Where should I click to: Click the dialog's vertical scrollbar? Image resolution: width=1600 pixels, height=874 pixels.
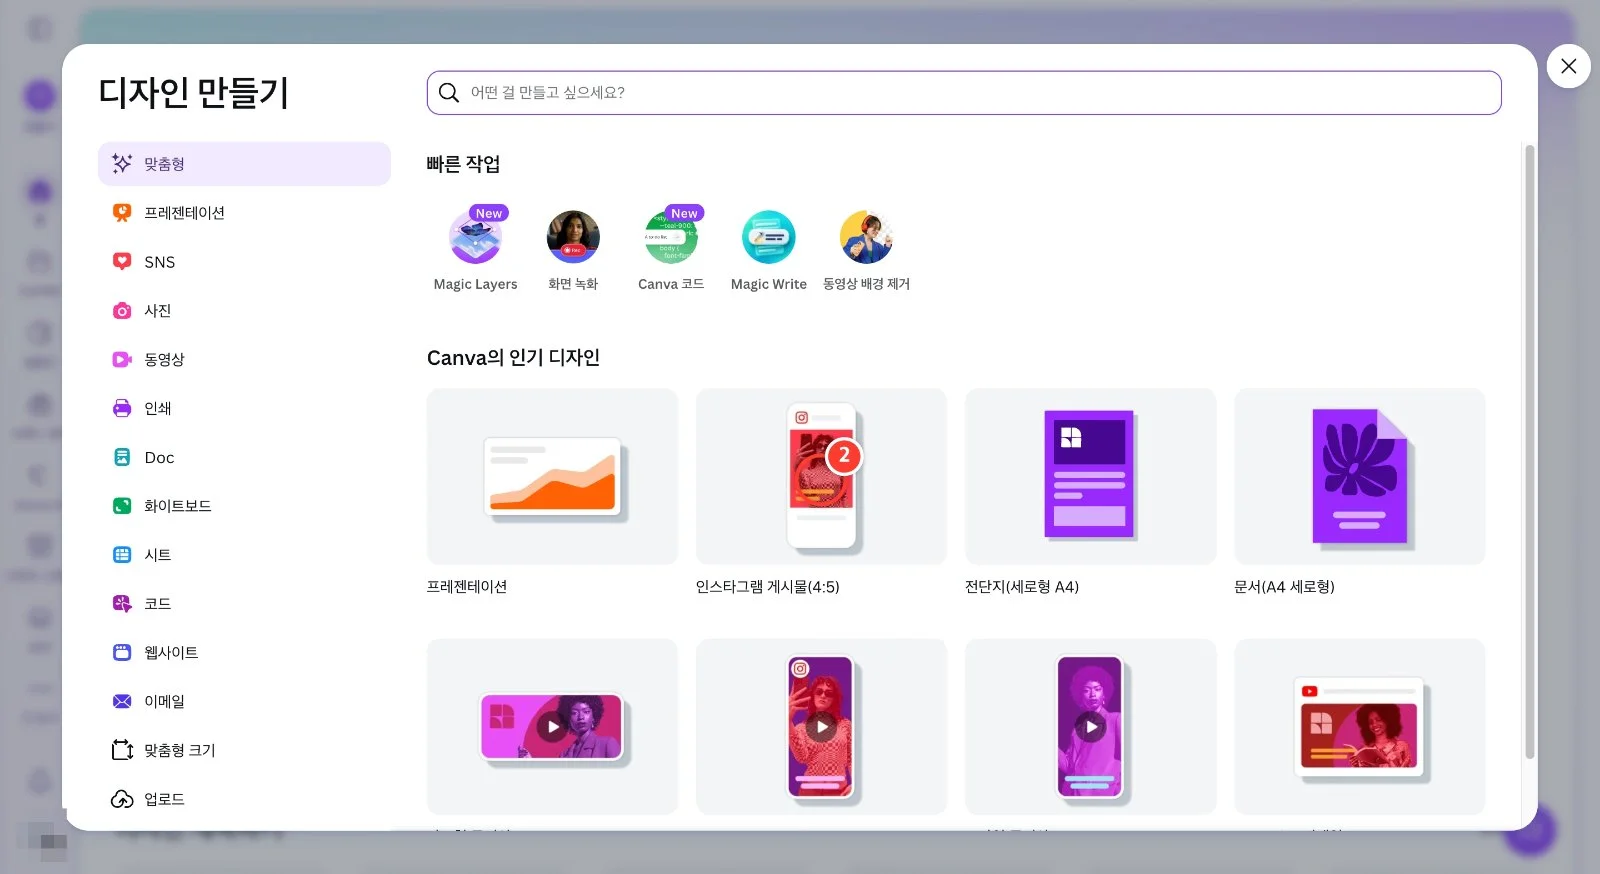point(1529,452)
